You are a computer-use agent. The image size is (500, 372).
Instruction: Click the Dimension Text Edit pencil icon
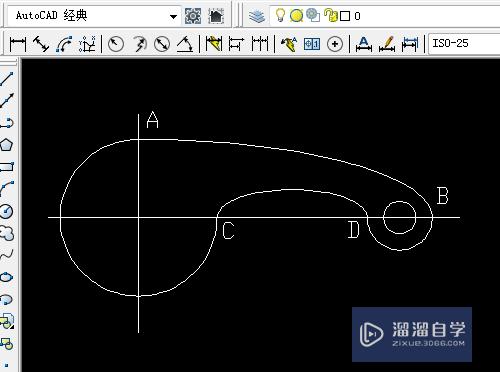click(387, 44)
